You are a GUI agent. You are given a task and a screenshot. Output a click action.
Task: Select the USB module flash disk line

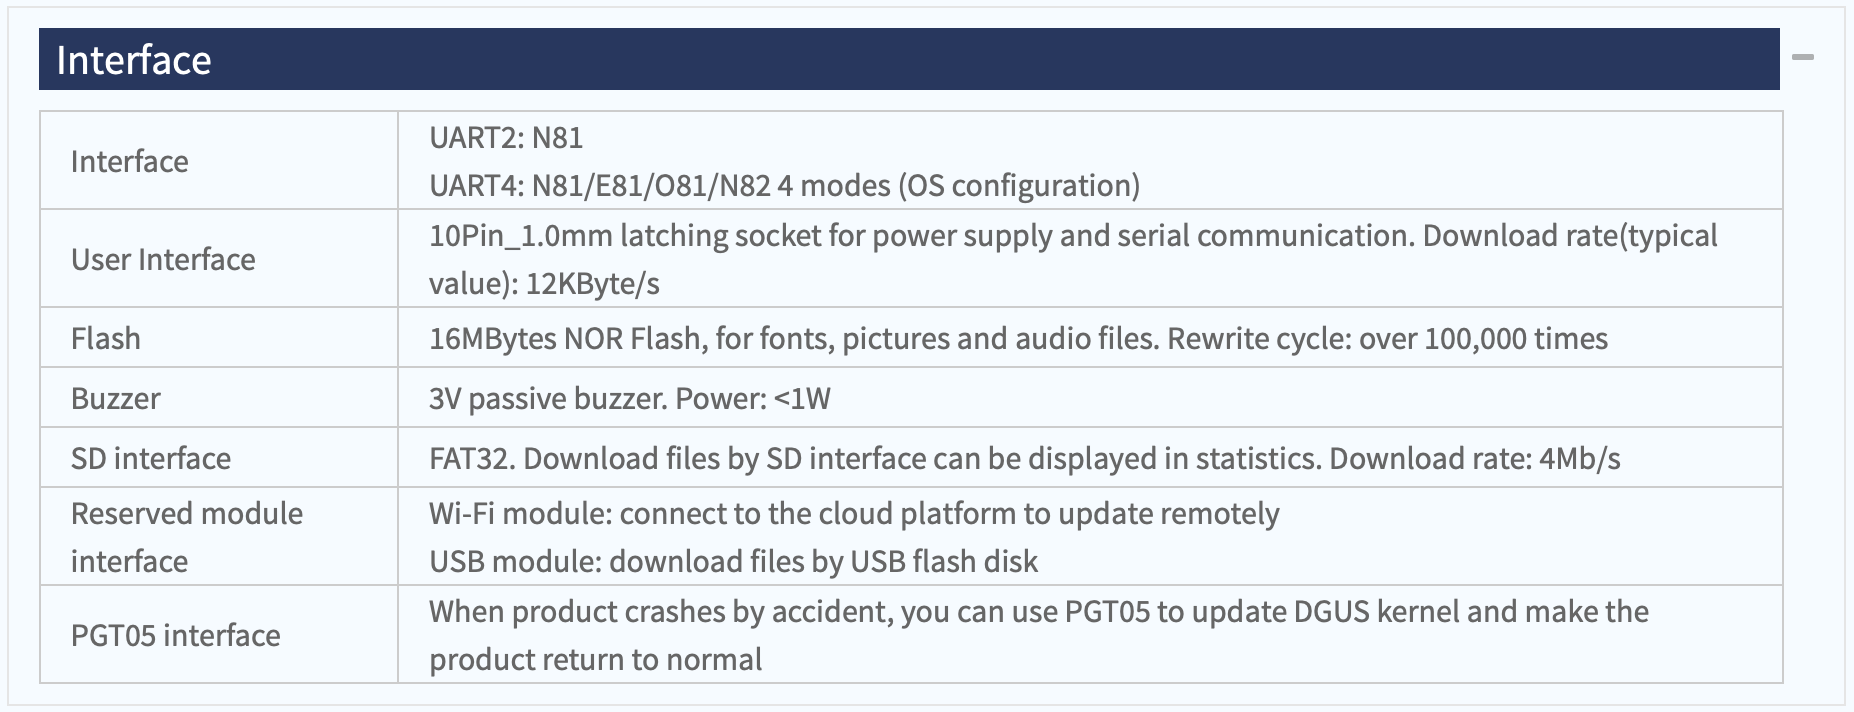(733, 561)
